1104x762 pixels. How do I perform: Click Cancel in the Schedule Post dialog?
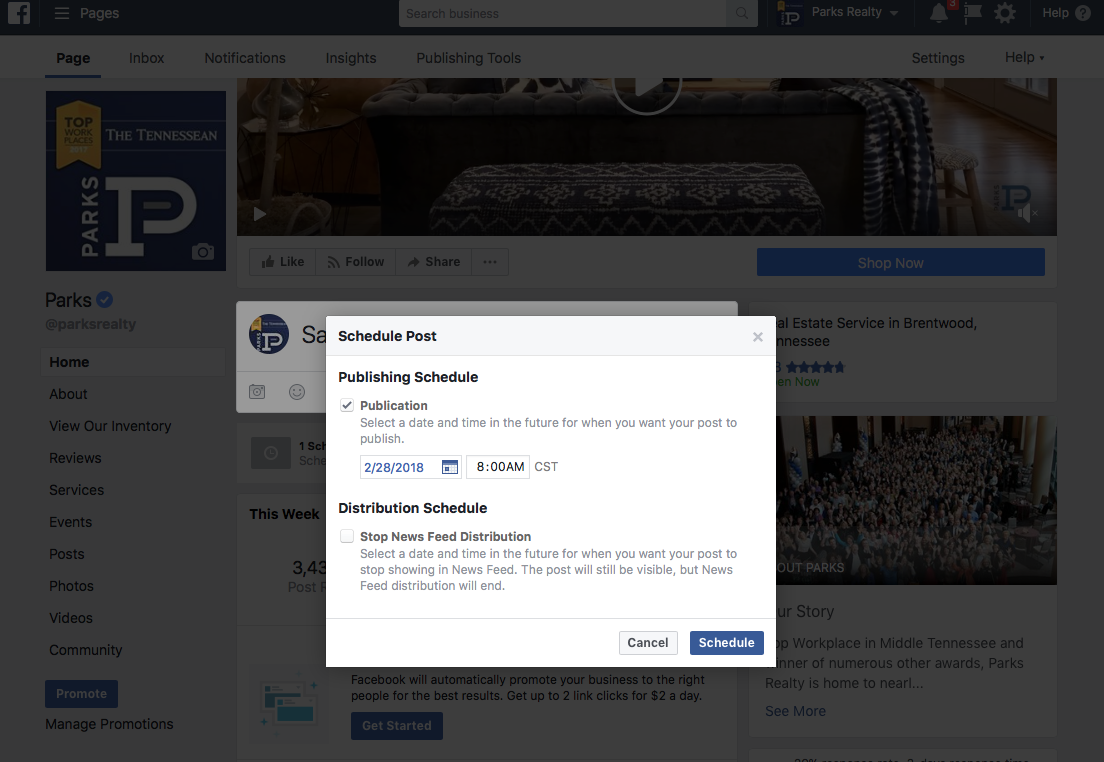point(648,643)
